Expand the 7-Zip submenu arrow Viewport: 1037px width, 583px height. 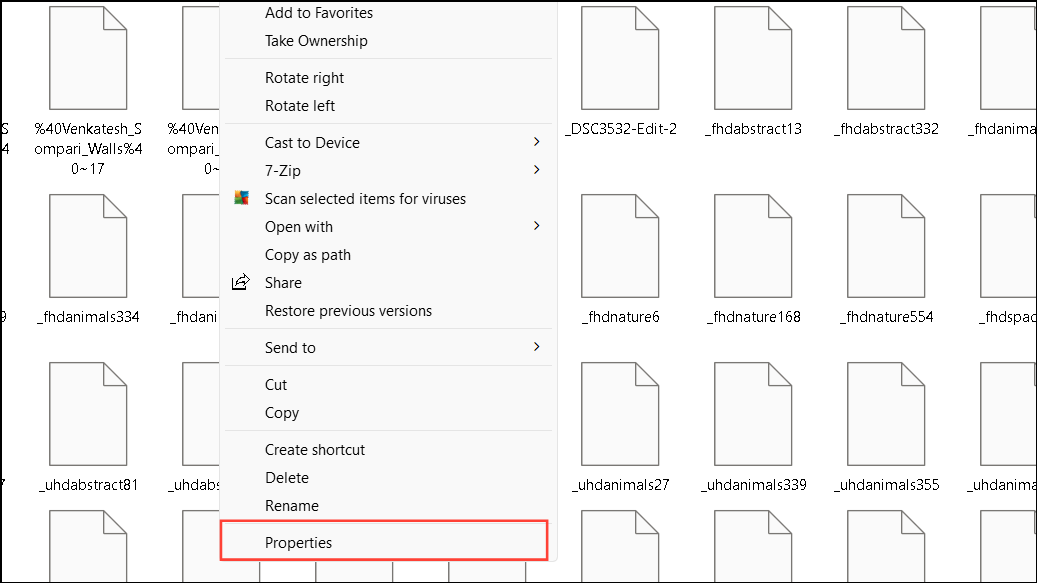[x=537, y=170]
